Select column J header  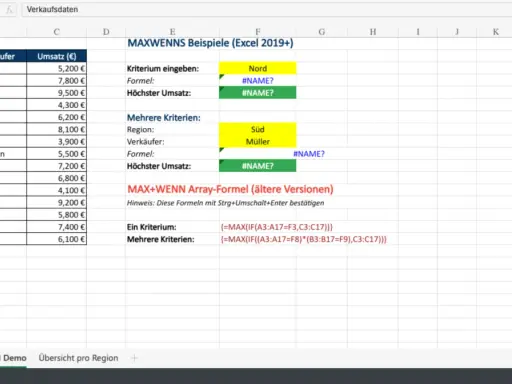point(457,32)
